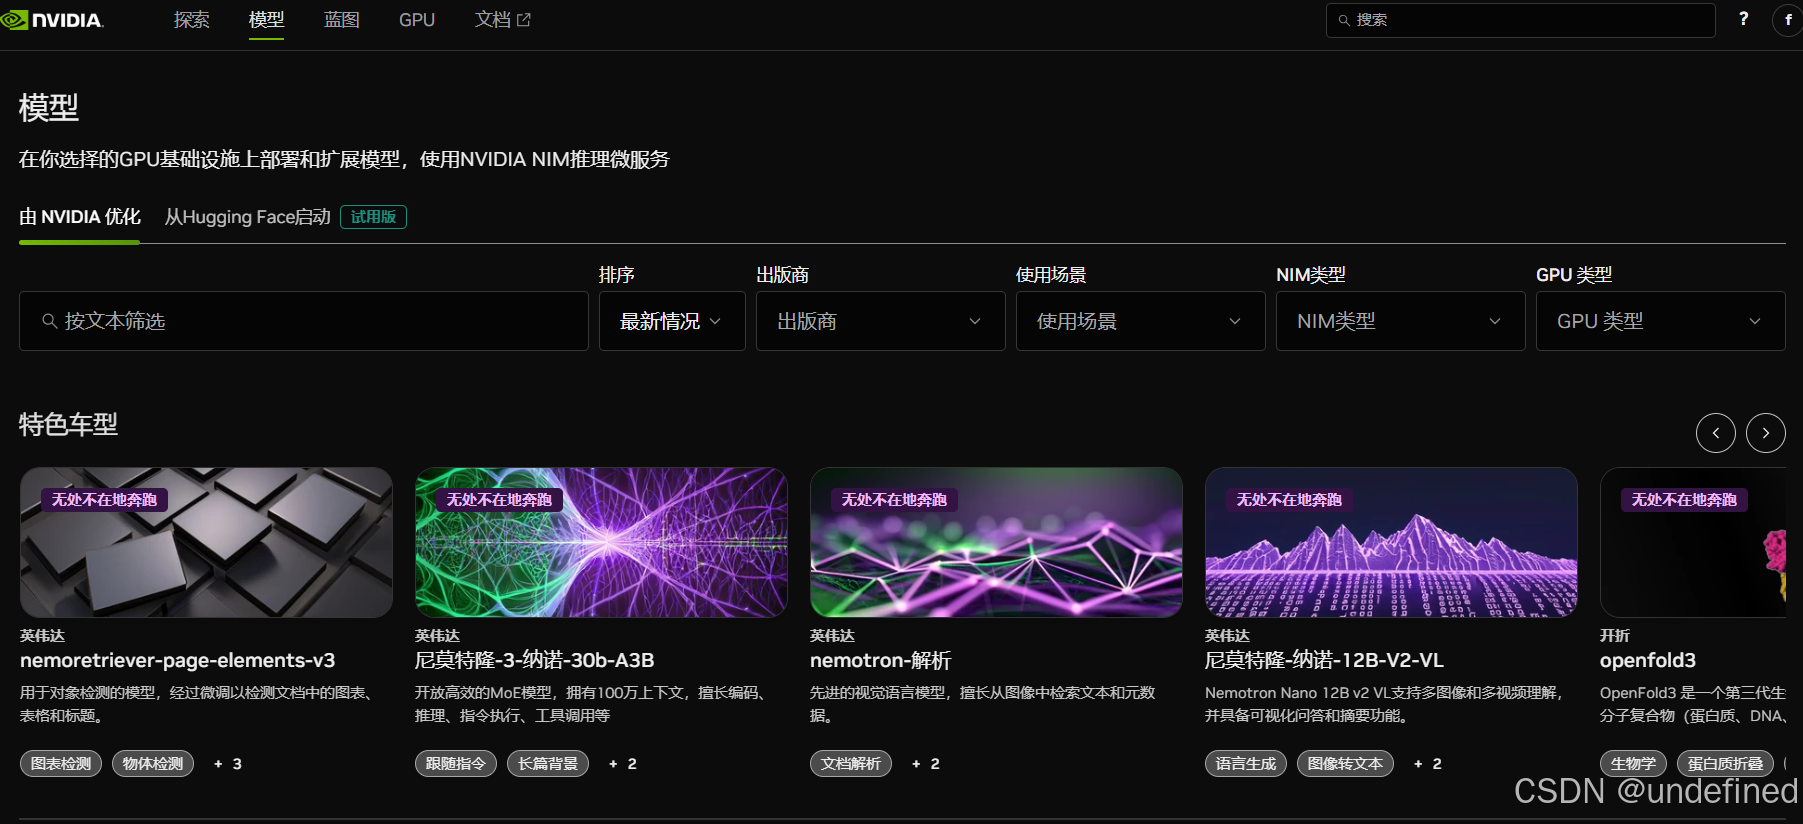The image size is (1803, 824).
Task: Expand the GPU 类型 dropdown
Action: click(x=1661, y=321)
